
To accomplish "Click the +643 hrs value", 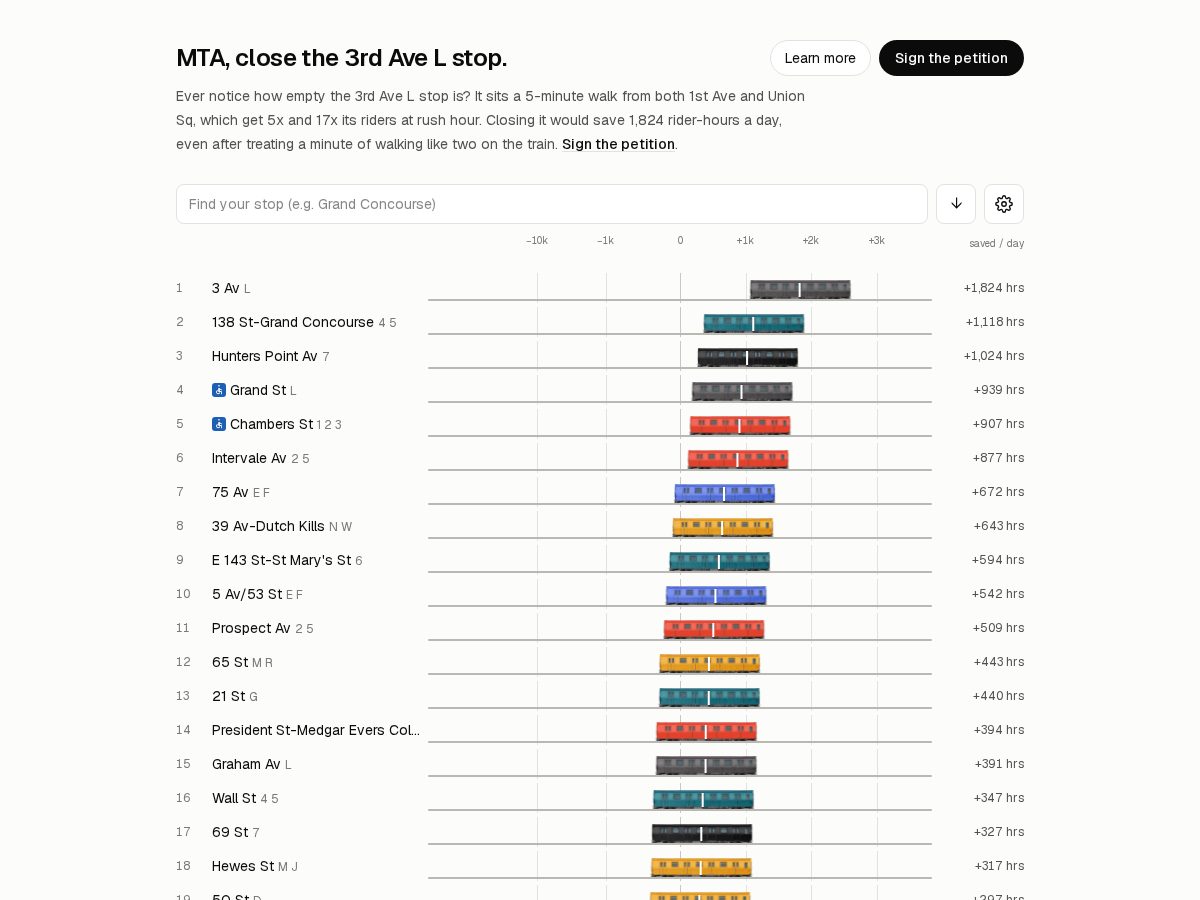I will tap(999, 526).
